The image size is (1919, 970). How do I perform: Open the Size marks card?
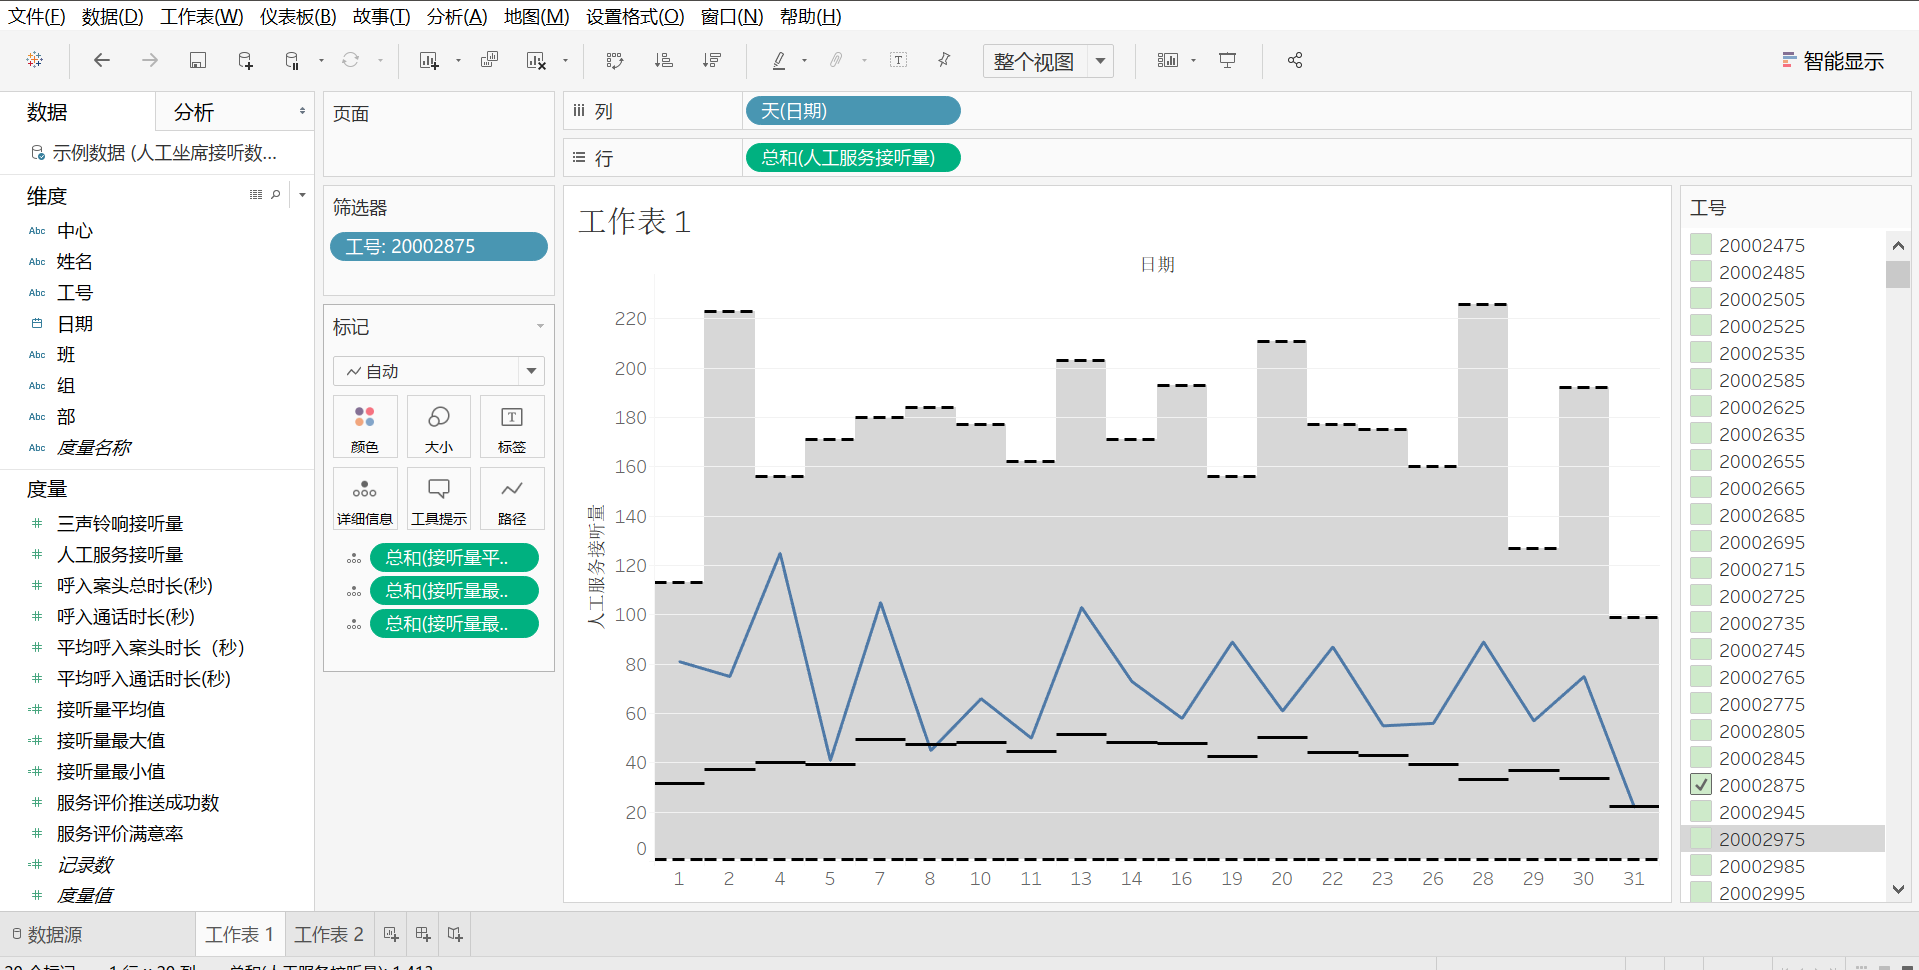click(x=438, y=427)
